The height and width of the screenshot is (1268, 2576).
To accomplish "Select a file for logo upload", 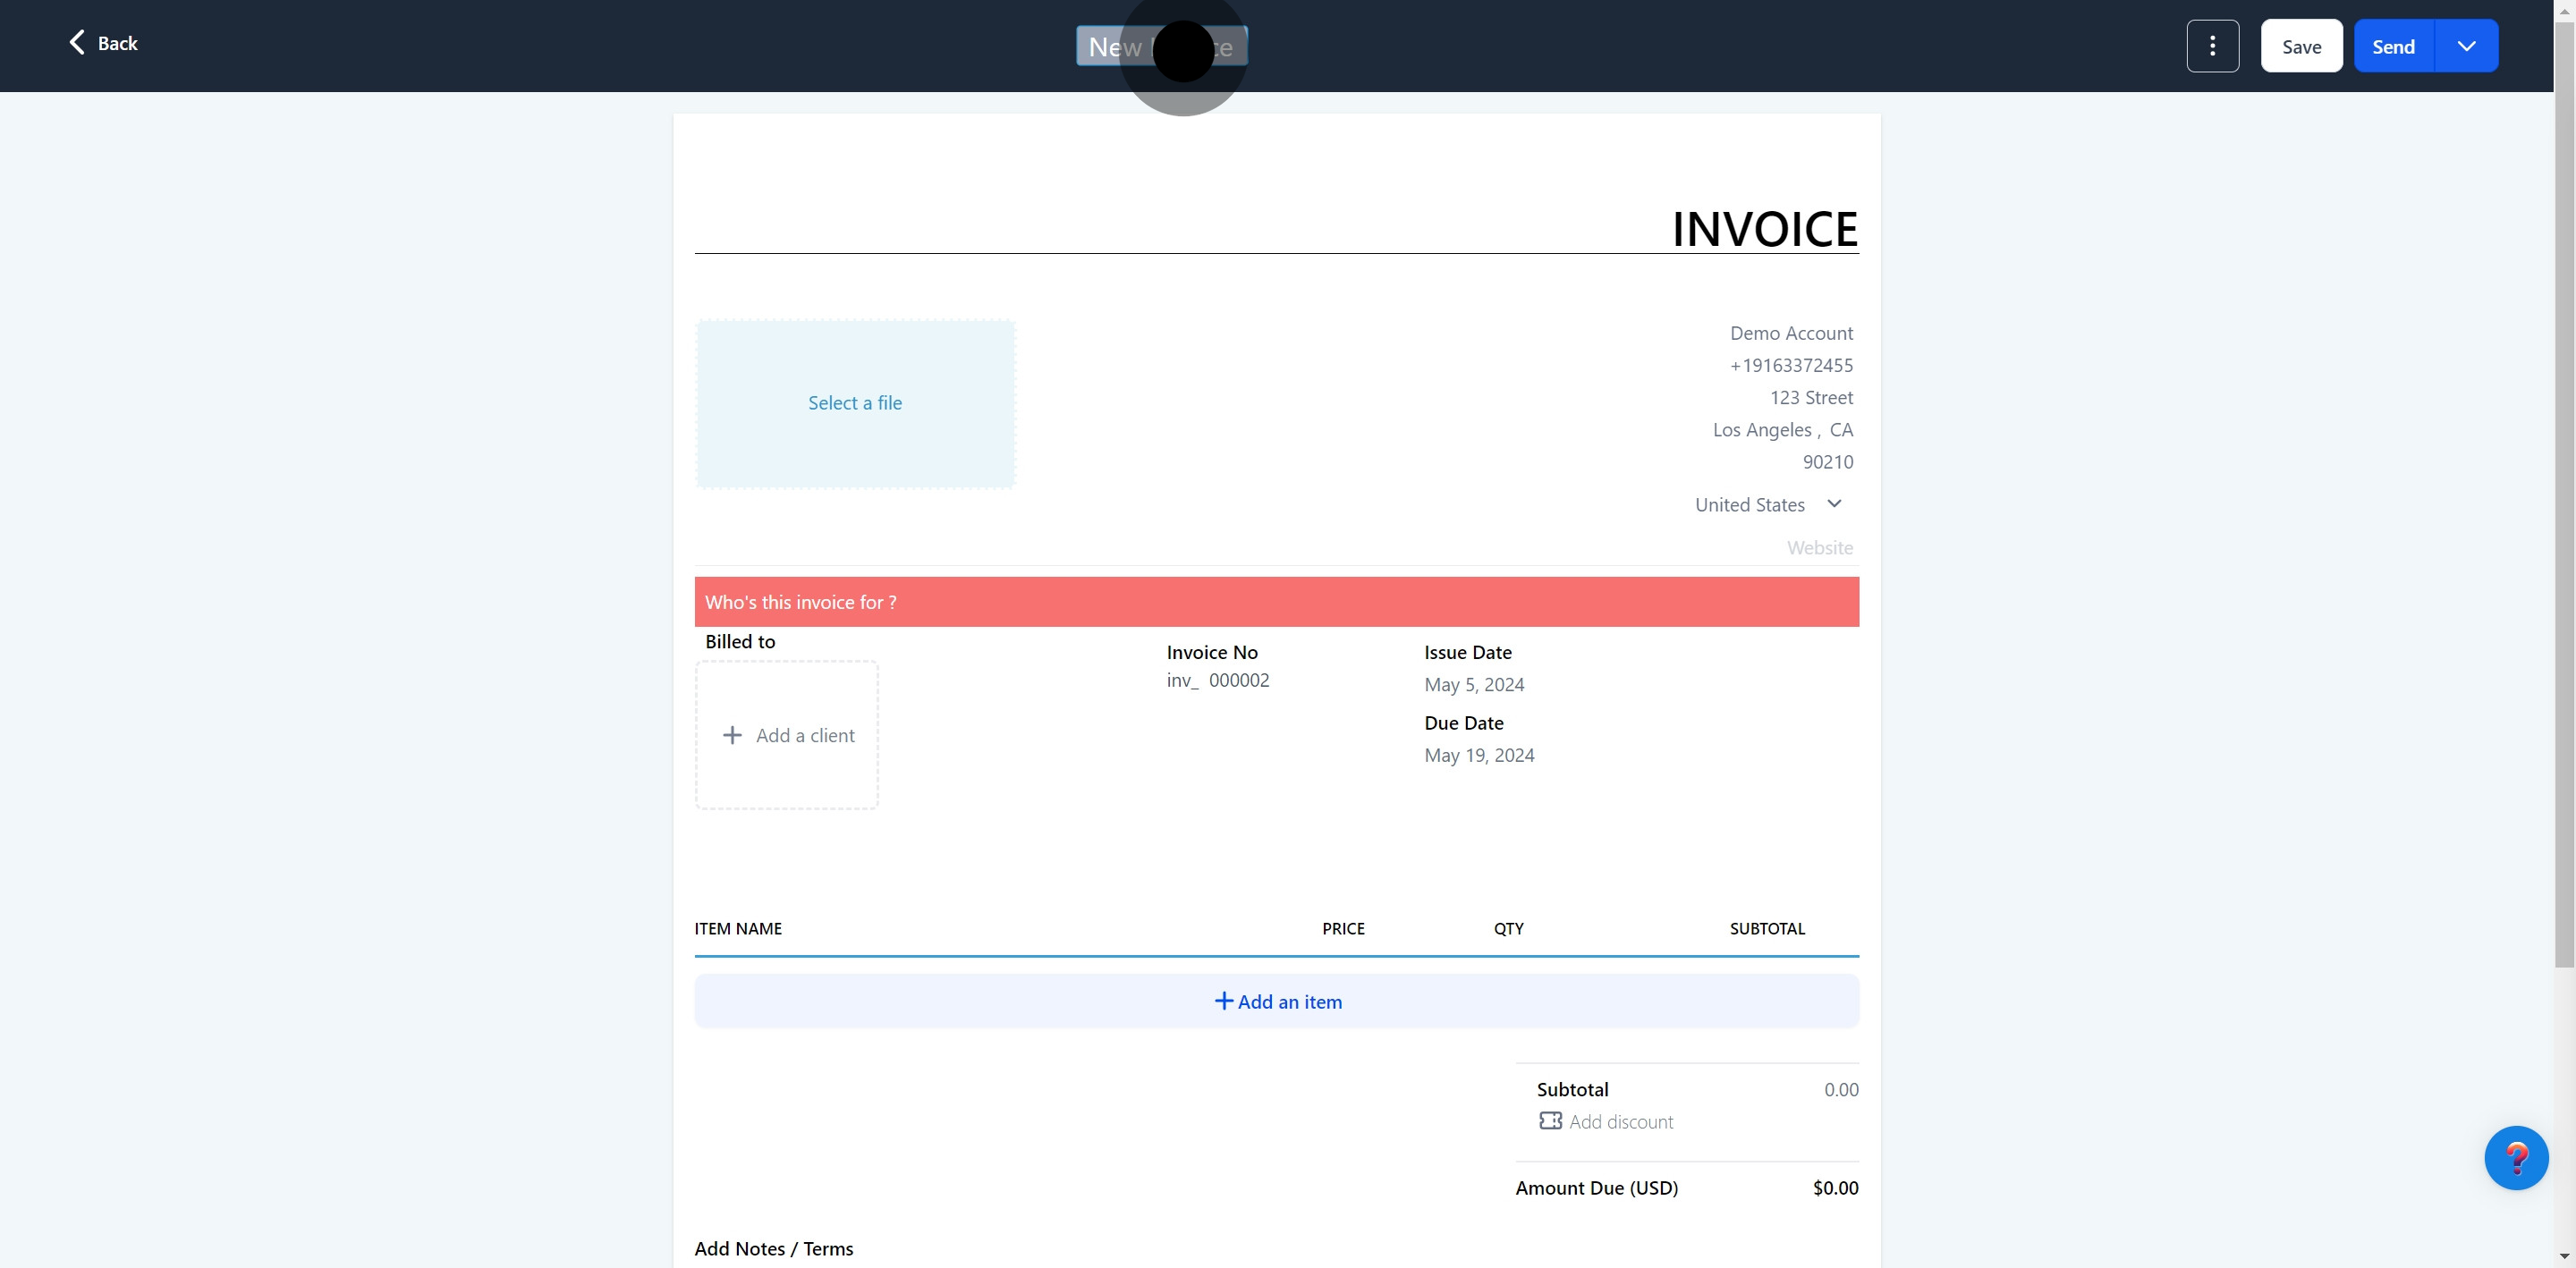I will (855, 403).
